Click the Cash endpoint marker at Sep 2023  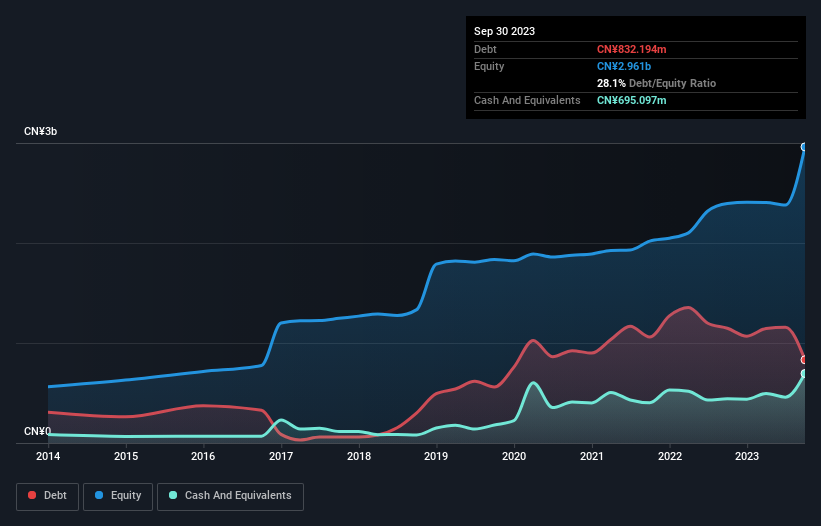pyautogui.click(x=804, y=373)
